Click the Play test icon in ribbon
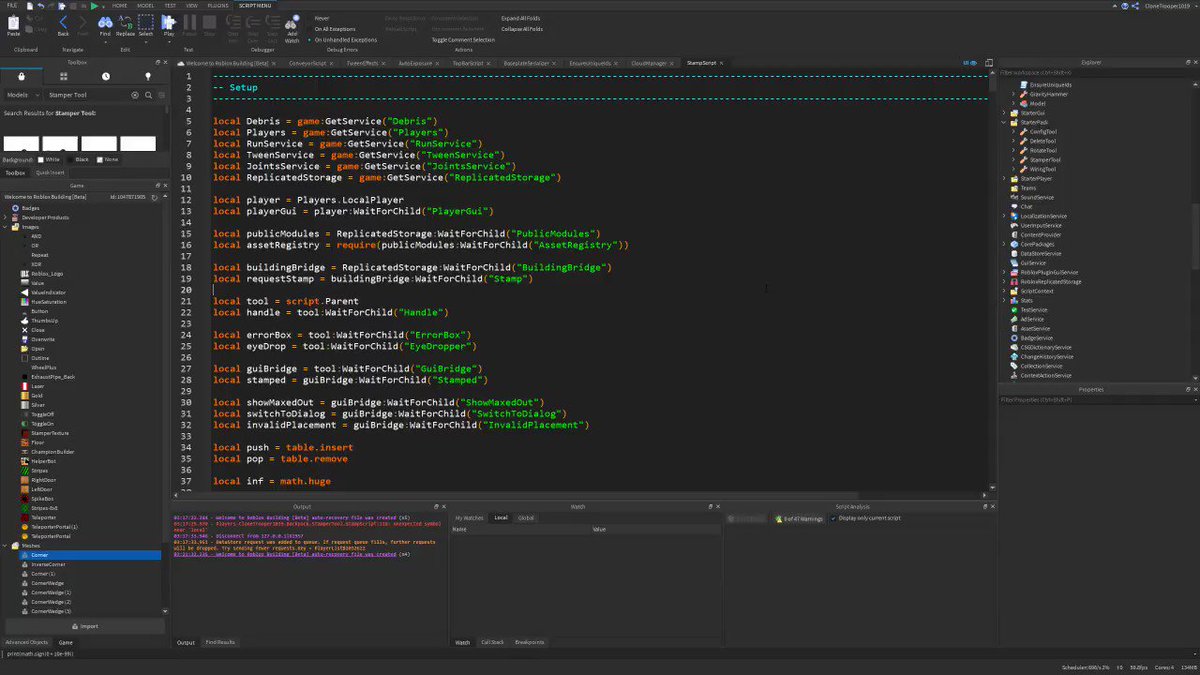 pyautogui.click(x=169, y=23)
